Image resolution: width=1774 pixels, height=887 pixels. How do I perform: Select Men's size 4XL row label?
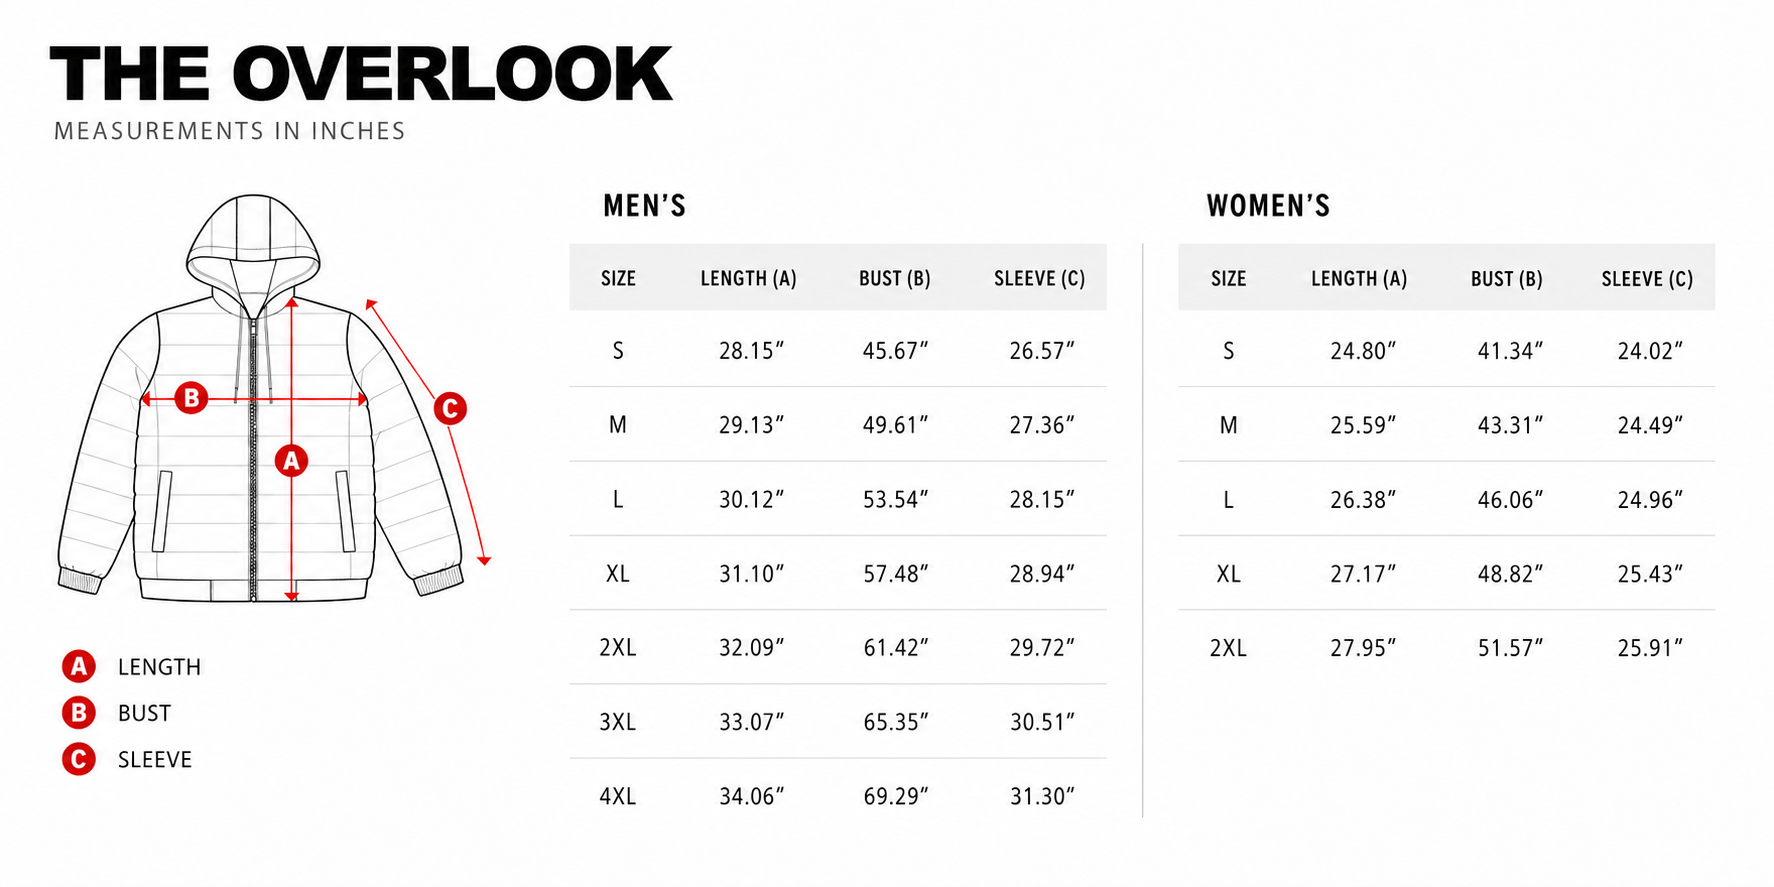click(x=618, y=796)
